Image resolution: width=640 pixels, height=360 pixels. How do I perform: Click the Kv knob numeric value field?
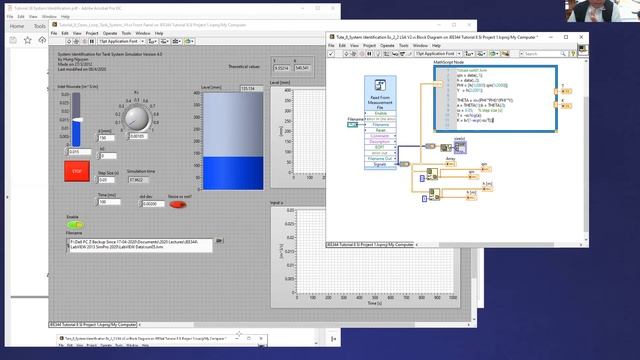139,136
